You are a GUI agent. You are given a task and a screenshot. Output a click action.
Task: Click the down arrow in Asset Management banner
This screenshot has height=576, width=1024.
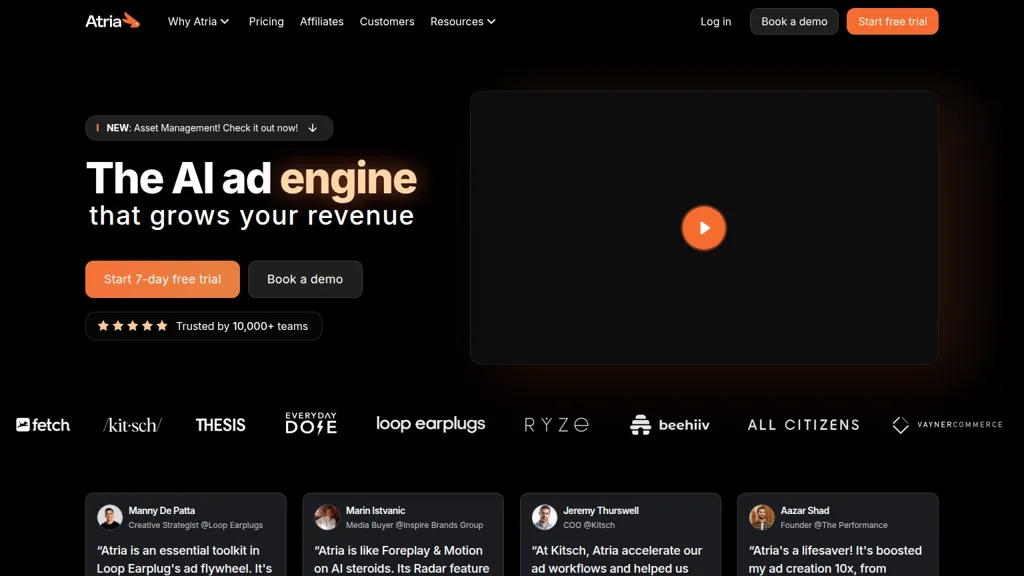pyautogui.click(x=313, y=128)
